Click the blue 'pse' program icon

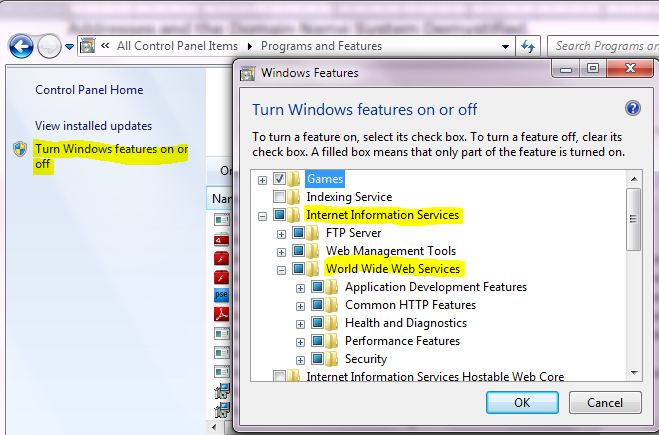pyautogui.click(x=221, y=295)
